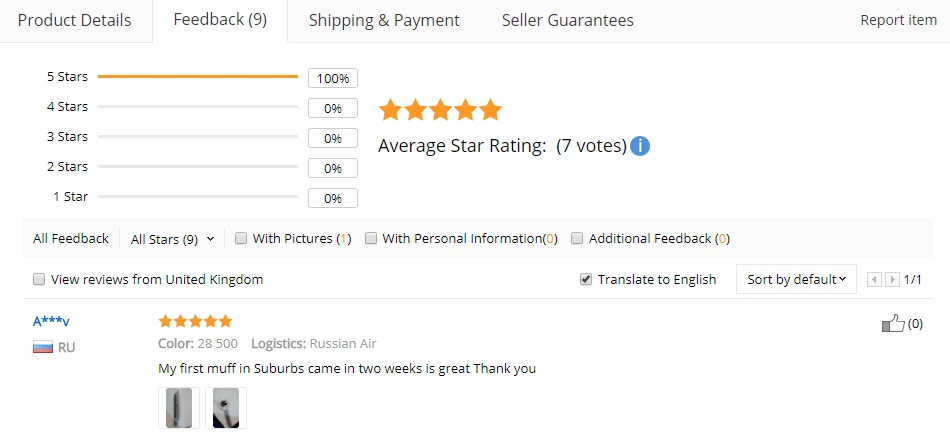The height and width of the screenshot is (444, 950).
Task: Expand the Sort by default dropdown
Action: coord(796,279)
